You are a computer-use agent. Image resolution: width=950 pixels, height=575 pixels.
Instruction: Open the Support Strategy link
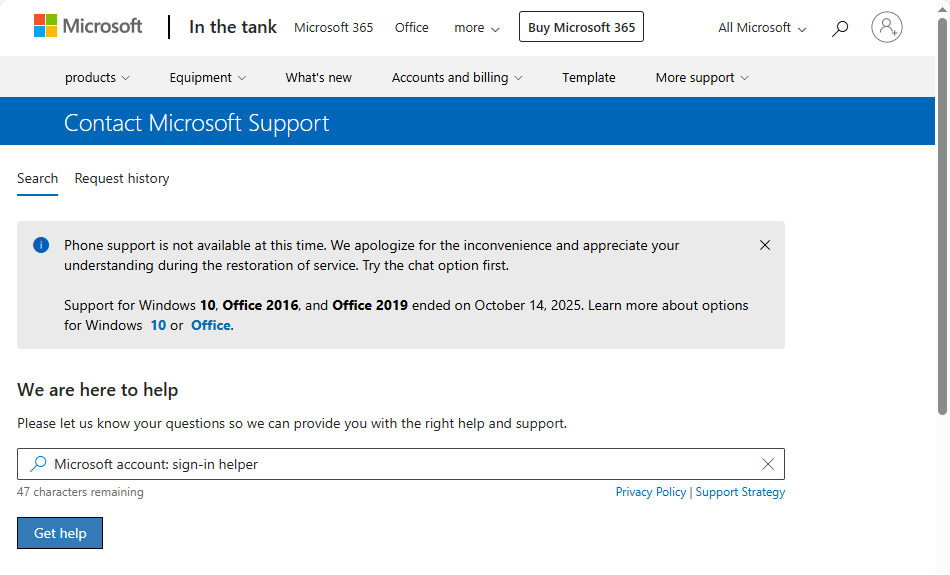(740, 492)
